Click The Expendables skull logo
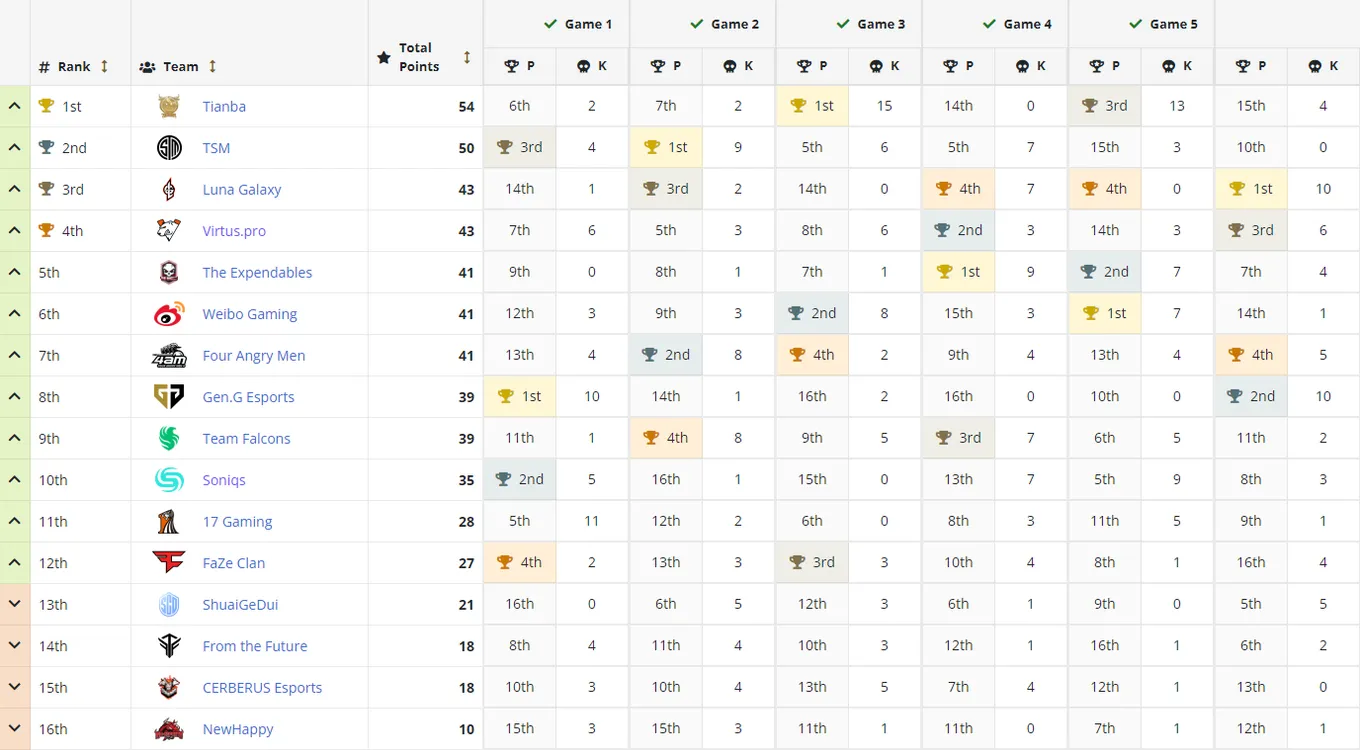This screenshot has height=750, width=1360. point(169,272)
